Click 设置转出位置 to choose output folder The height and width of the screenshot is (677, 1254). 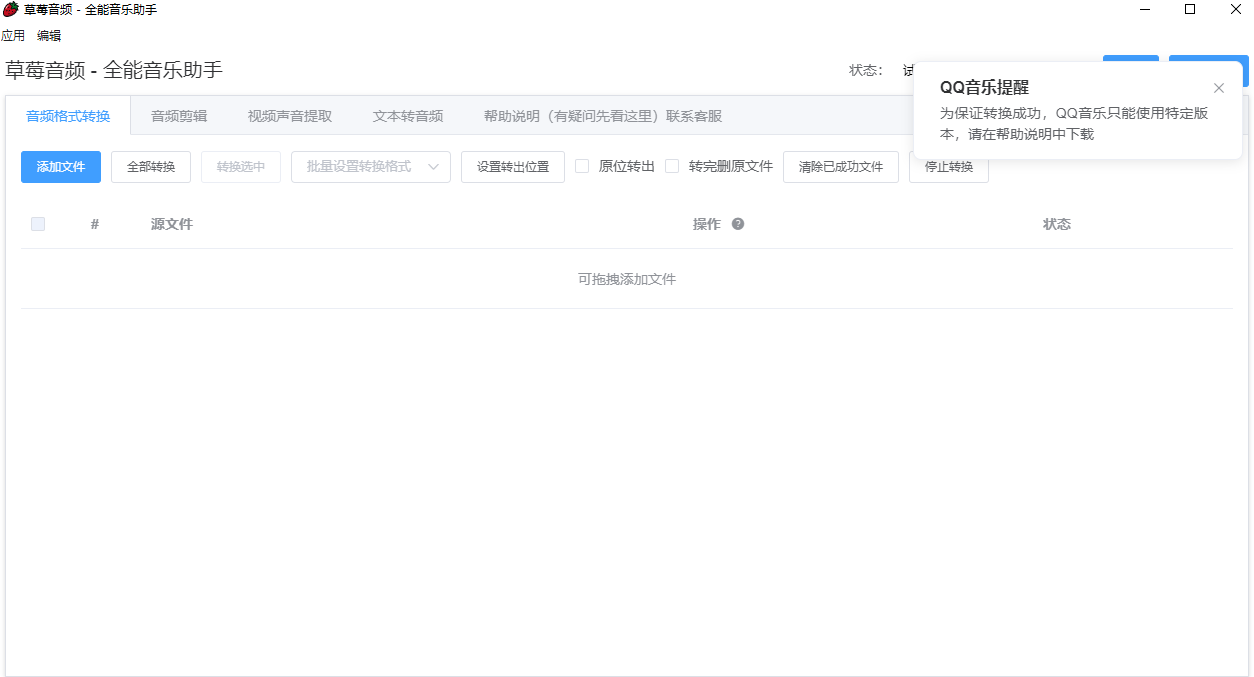pyautogui.click(x=513, y=167)
